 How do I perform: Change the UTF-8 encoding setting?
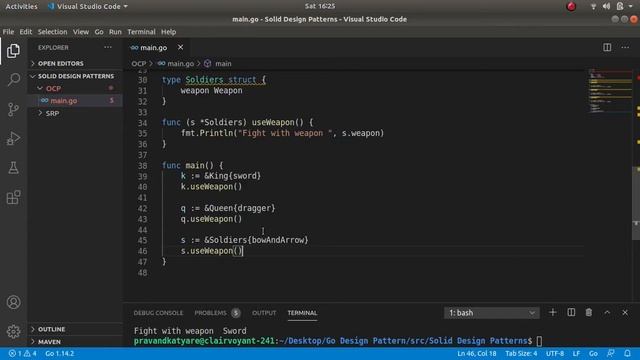555,353
